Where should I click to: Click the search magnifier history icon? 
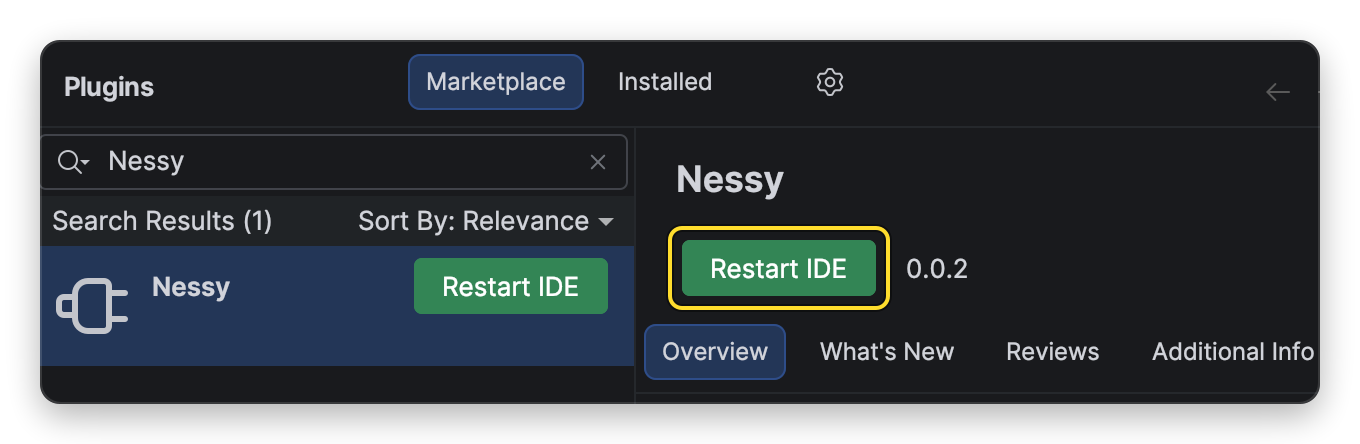pyautogui.click(x=74, y=162)
